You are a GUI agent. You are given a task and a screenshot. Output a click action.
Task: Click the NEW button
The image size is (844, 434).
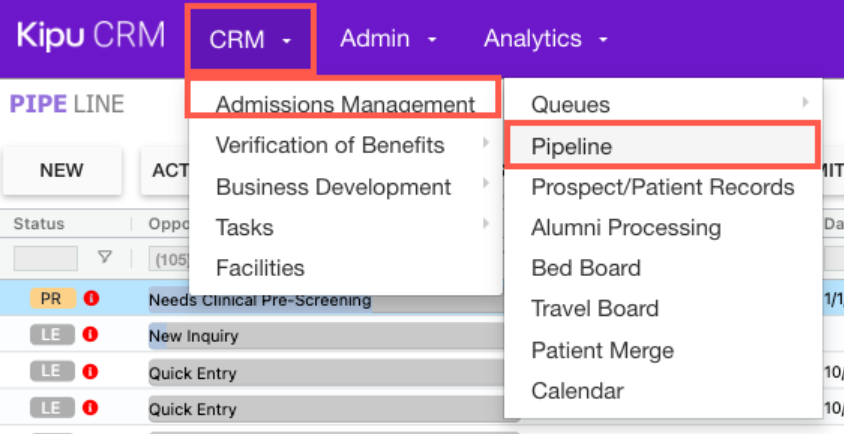62,171
